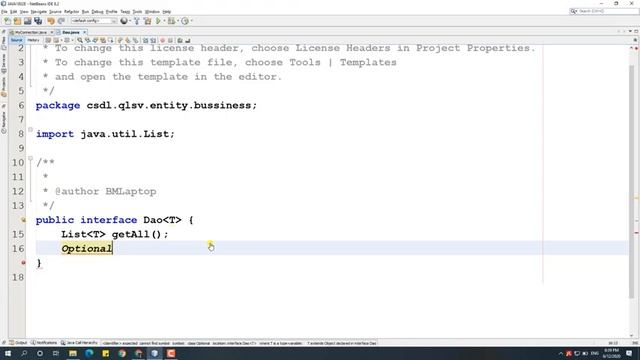This screenshot has width=640, height=360.
Task: Click the Clean and Build Project icon
Action: [x=147, y=21]
